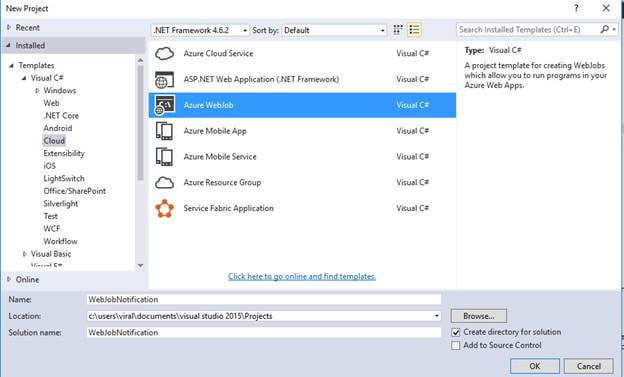The image size is (624, 377).
Task: Select the Azure Mobile Service template name
Action: point(220,157)
